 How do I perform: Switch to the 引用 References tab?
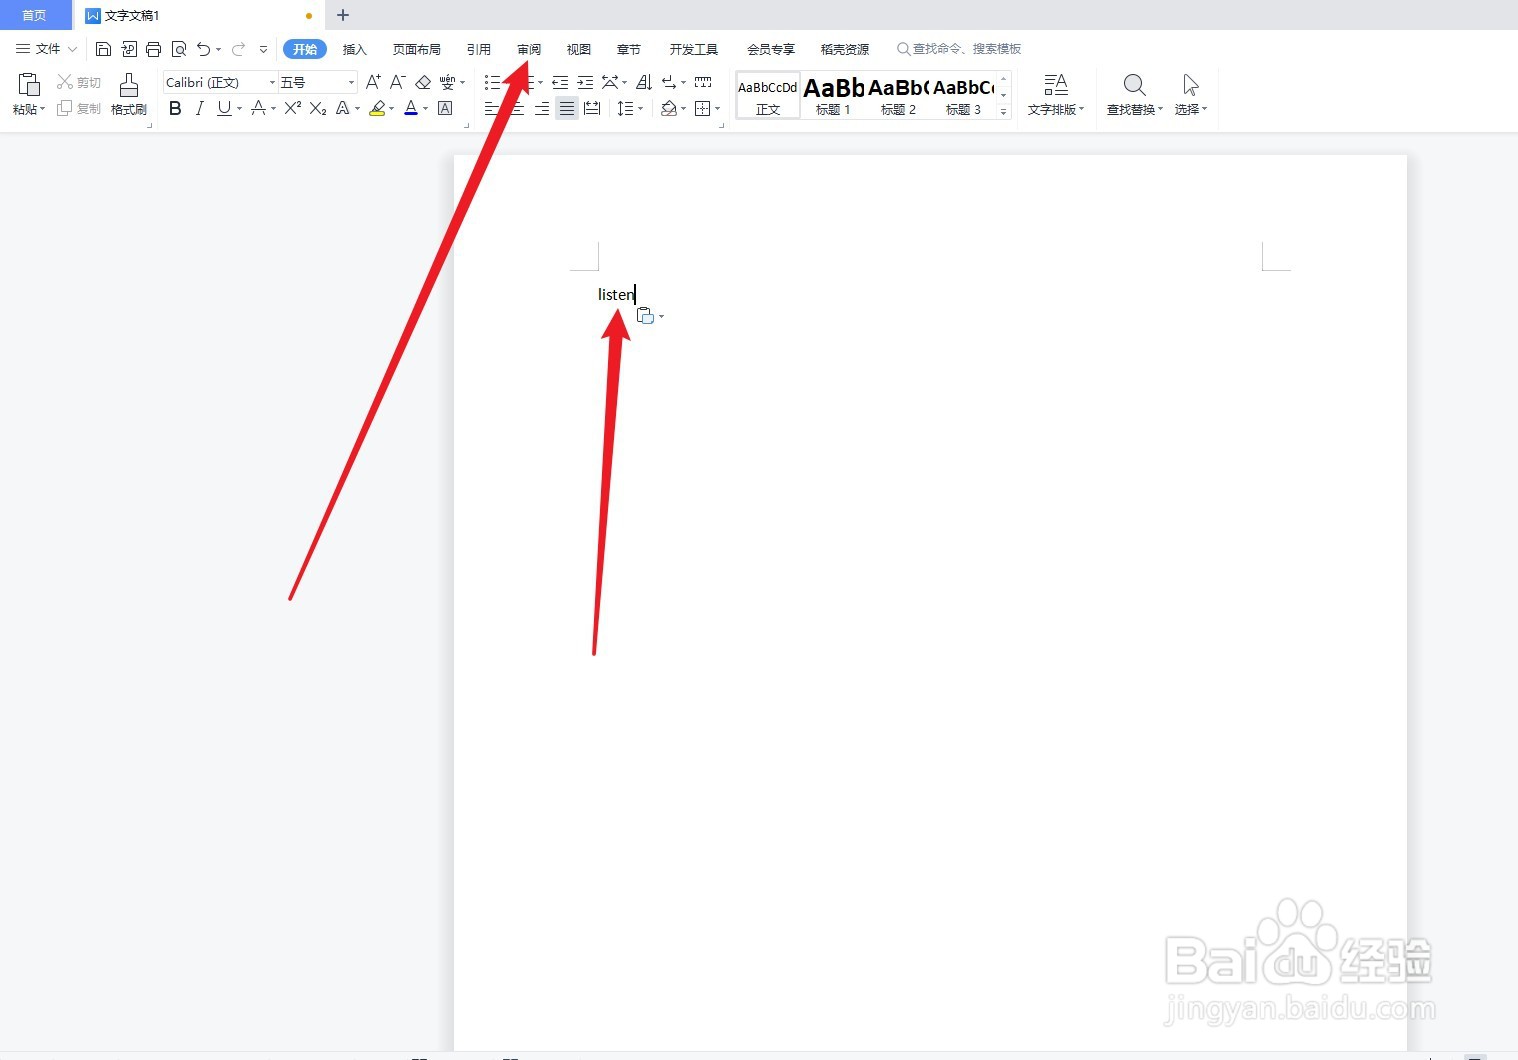(x=479, y=49)
